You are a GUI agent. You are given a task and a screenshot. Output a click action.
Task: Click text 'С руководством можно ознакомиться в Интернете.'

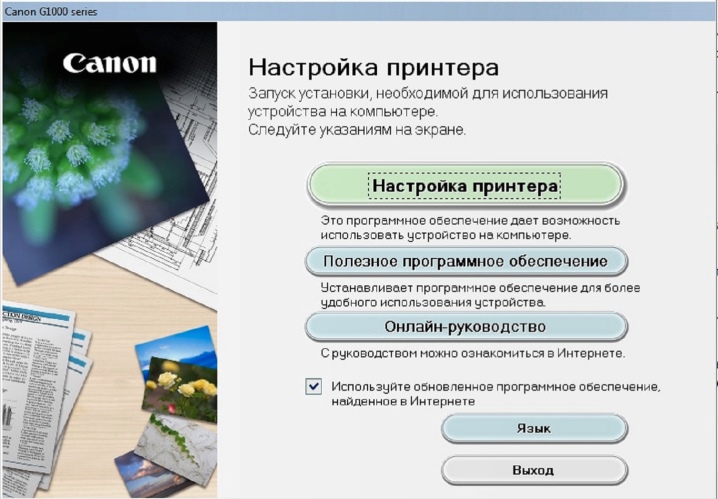coord(473,353)
